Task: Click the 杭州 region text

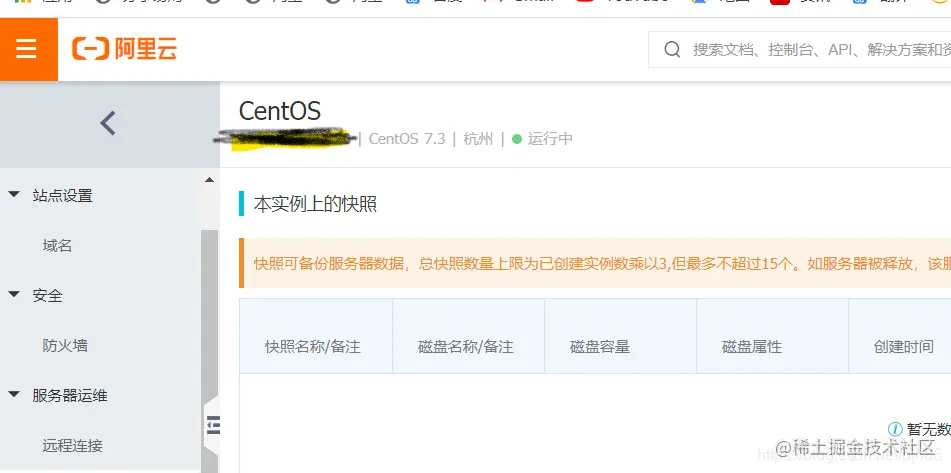Action: click(x=479, y=139)
